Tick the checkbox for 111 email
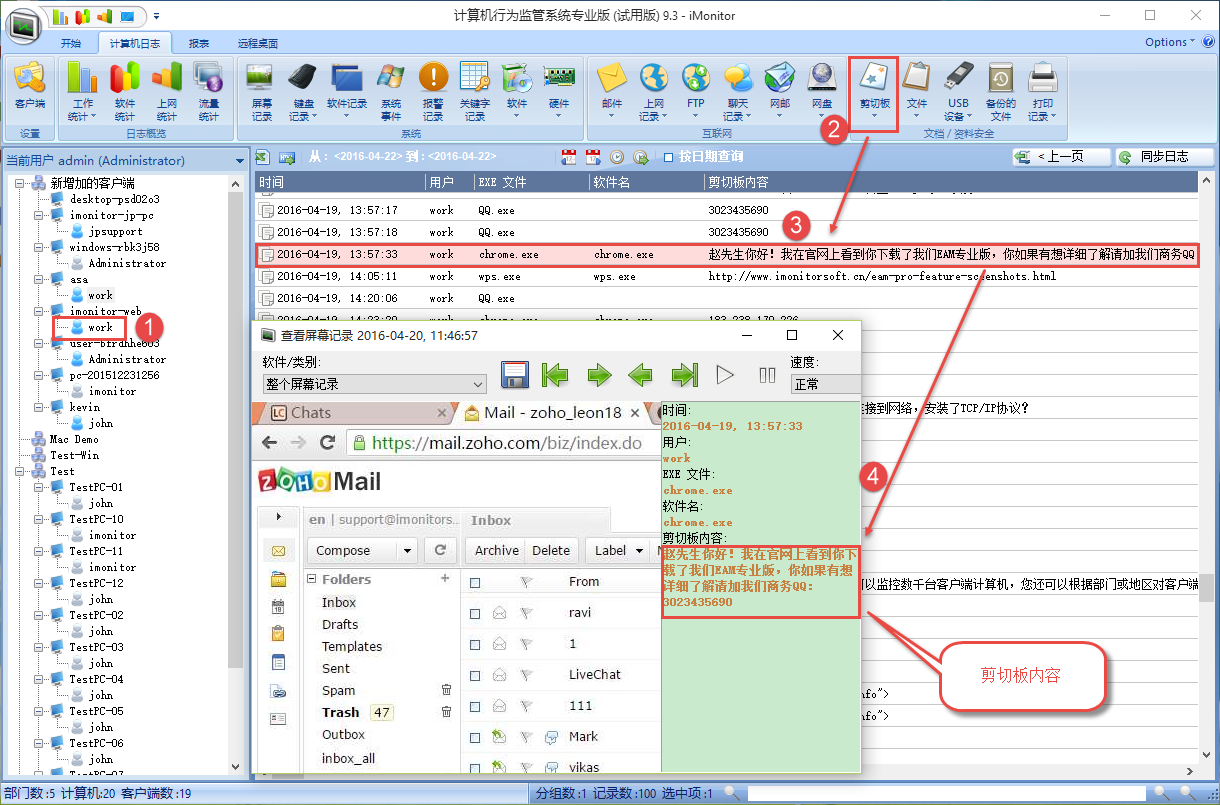This screenshot has height=805, width=1220. (x=475, y=706)
